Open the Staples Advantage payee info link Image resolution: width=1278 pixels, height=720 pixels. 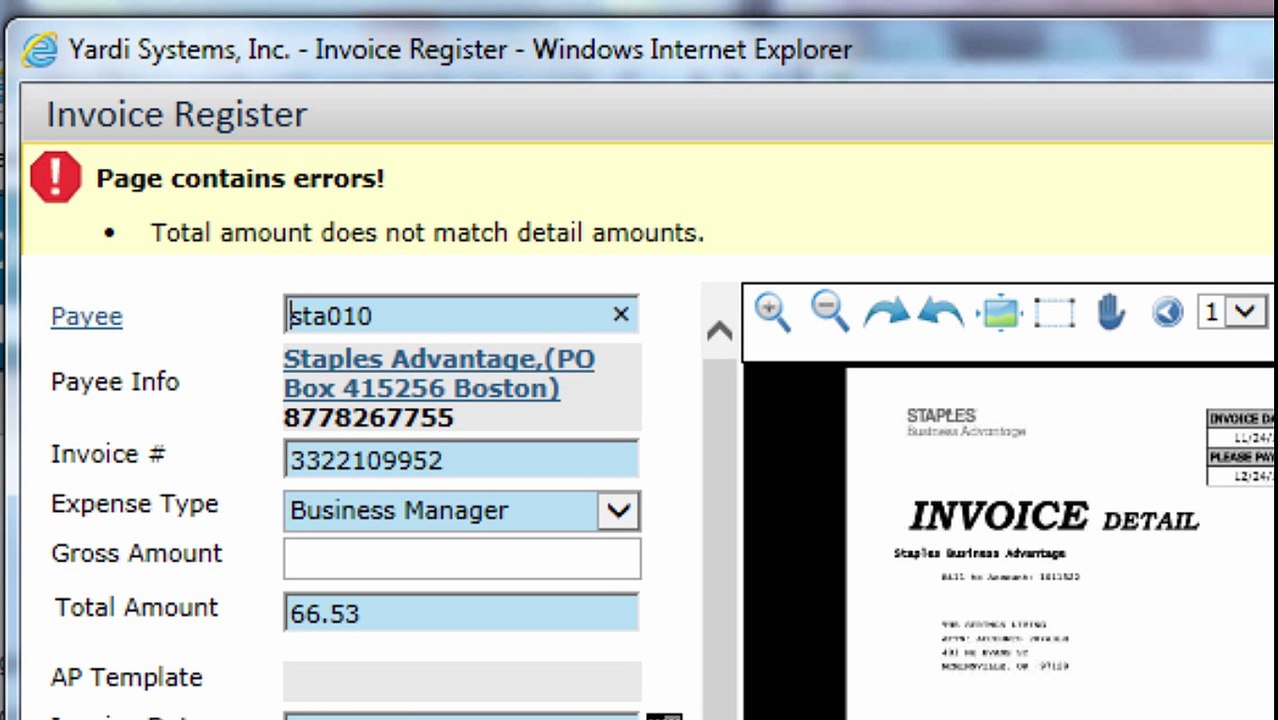coord(439,373)
